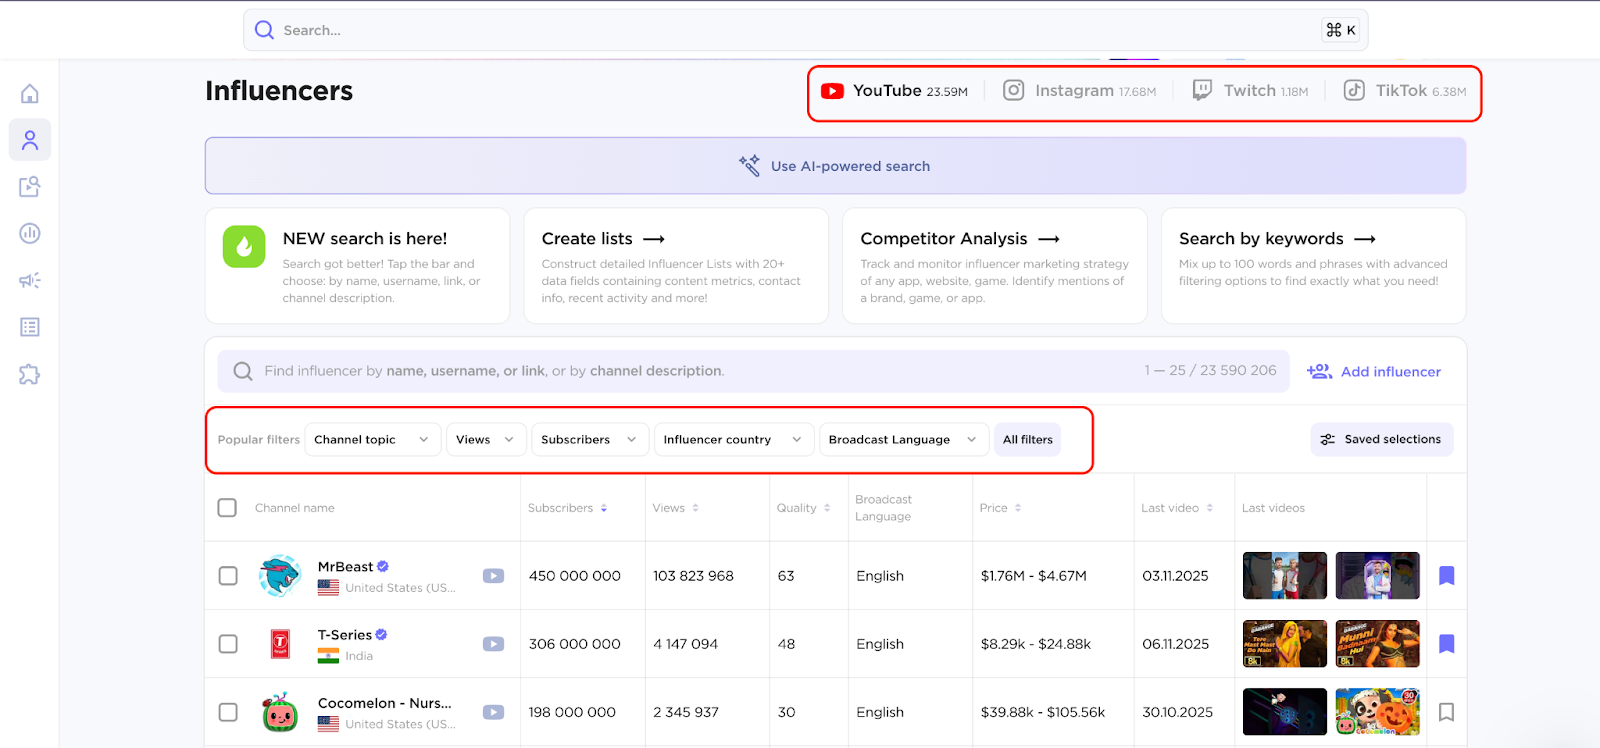This screenshot has width=1600, height=748.
Task: Expand the Influencer country filter dropdown
Action: click(733, 440)
